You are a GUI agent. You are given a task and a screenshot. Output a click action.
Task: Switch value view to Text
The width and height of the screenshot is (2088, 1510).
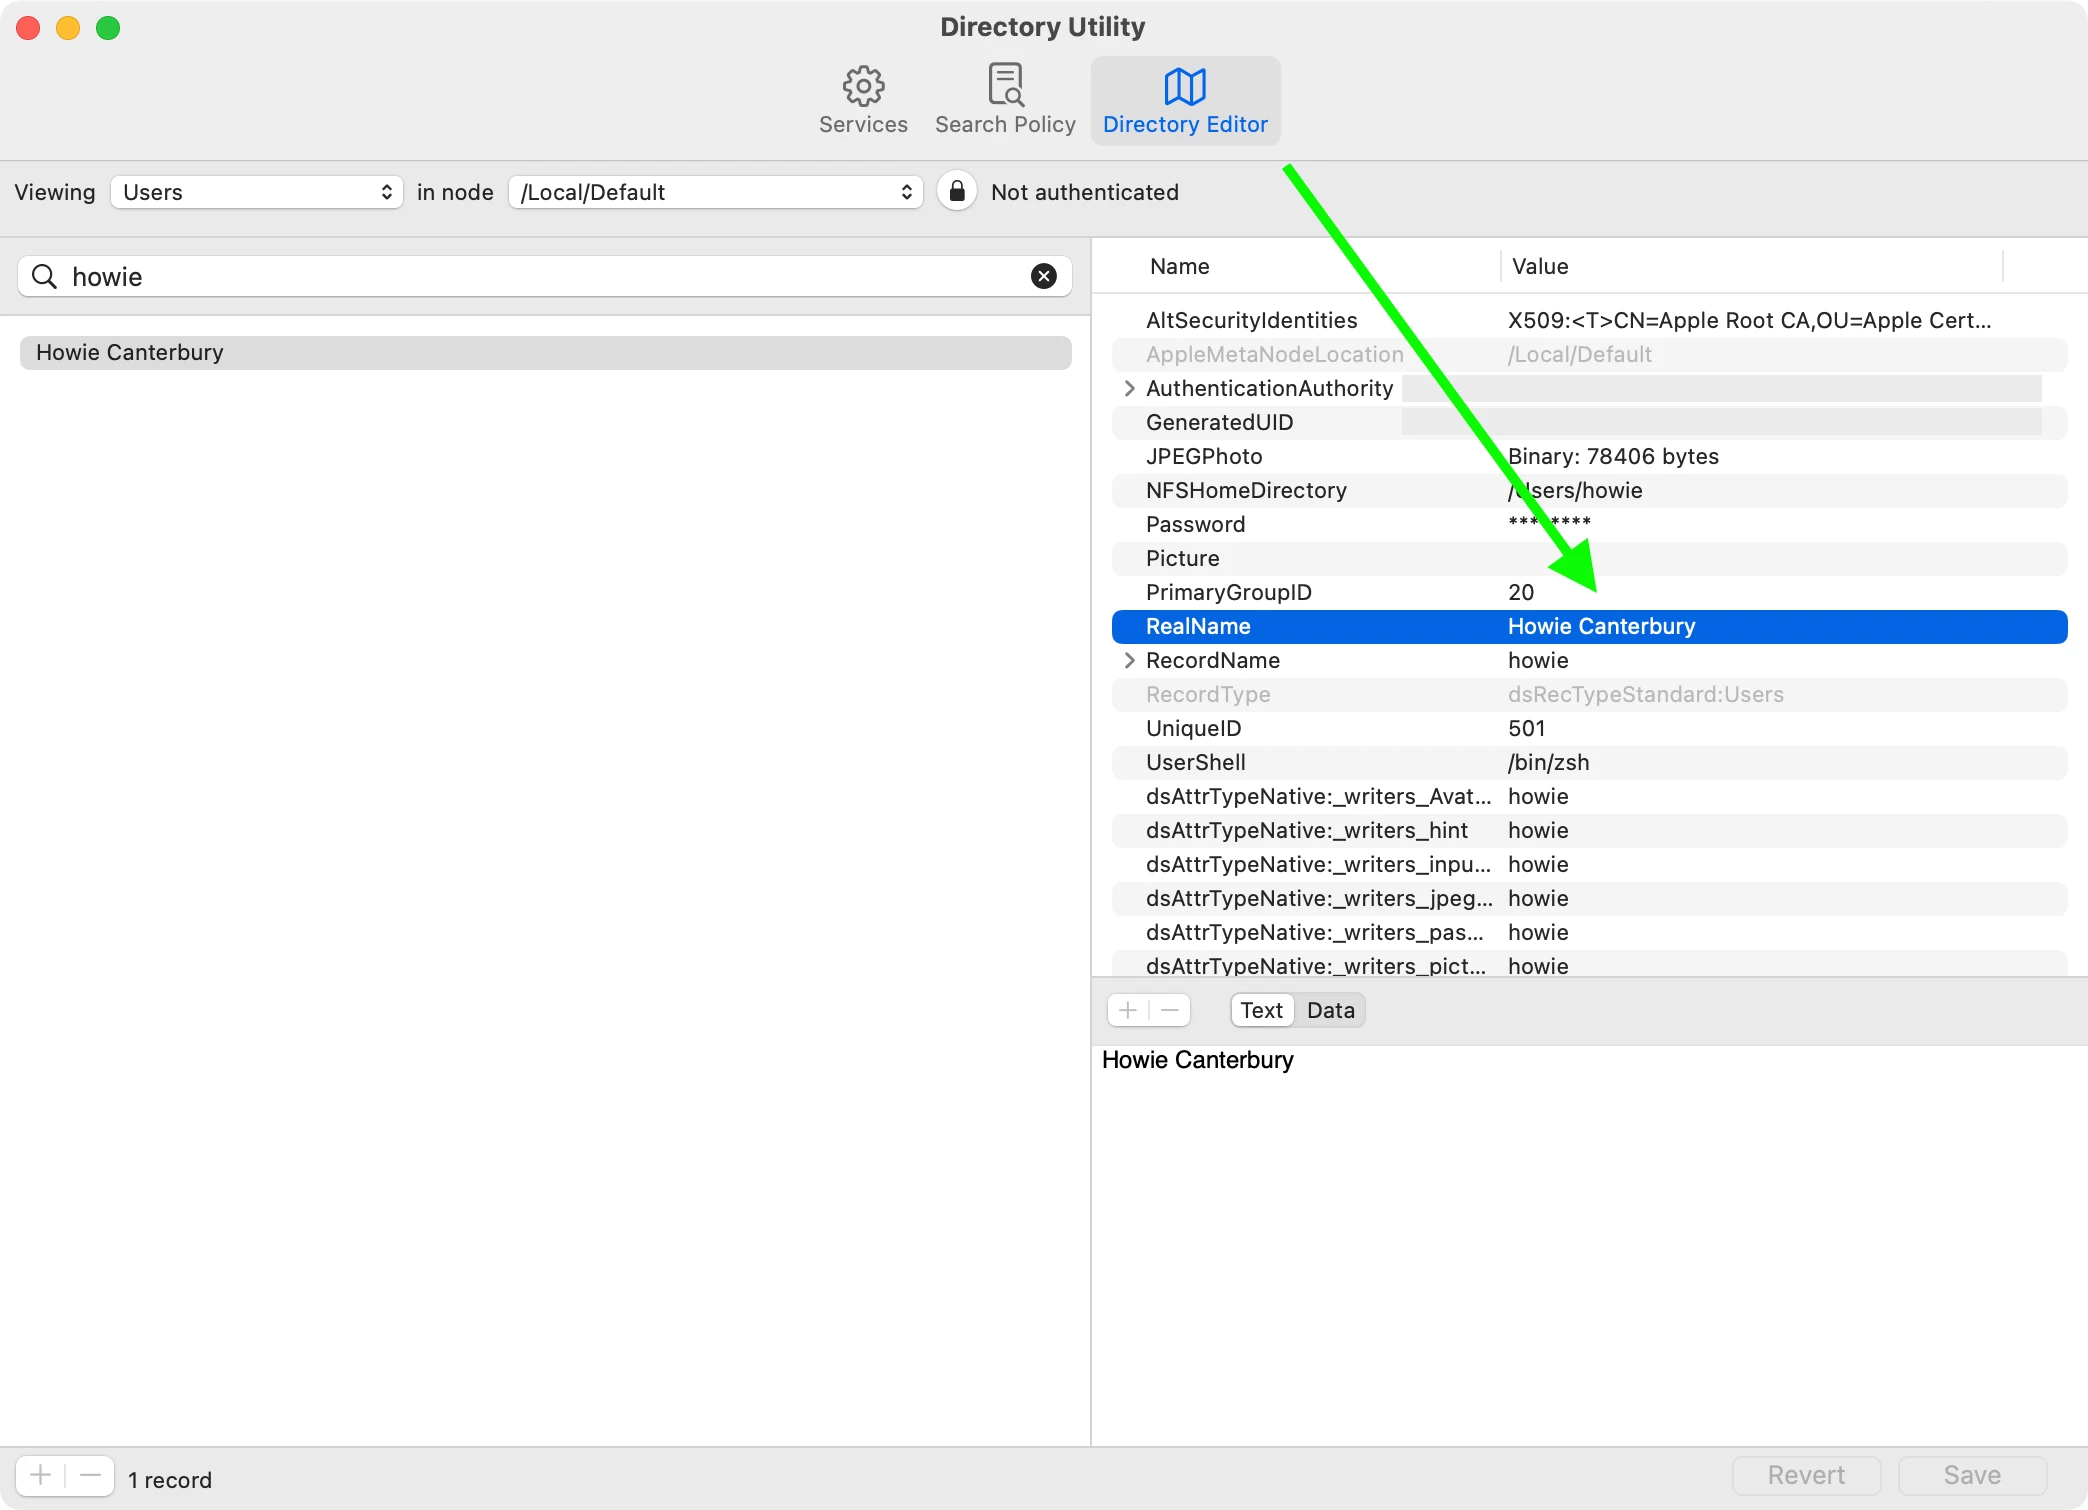coord(1262,1010)
